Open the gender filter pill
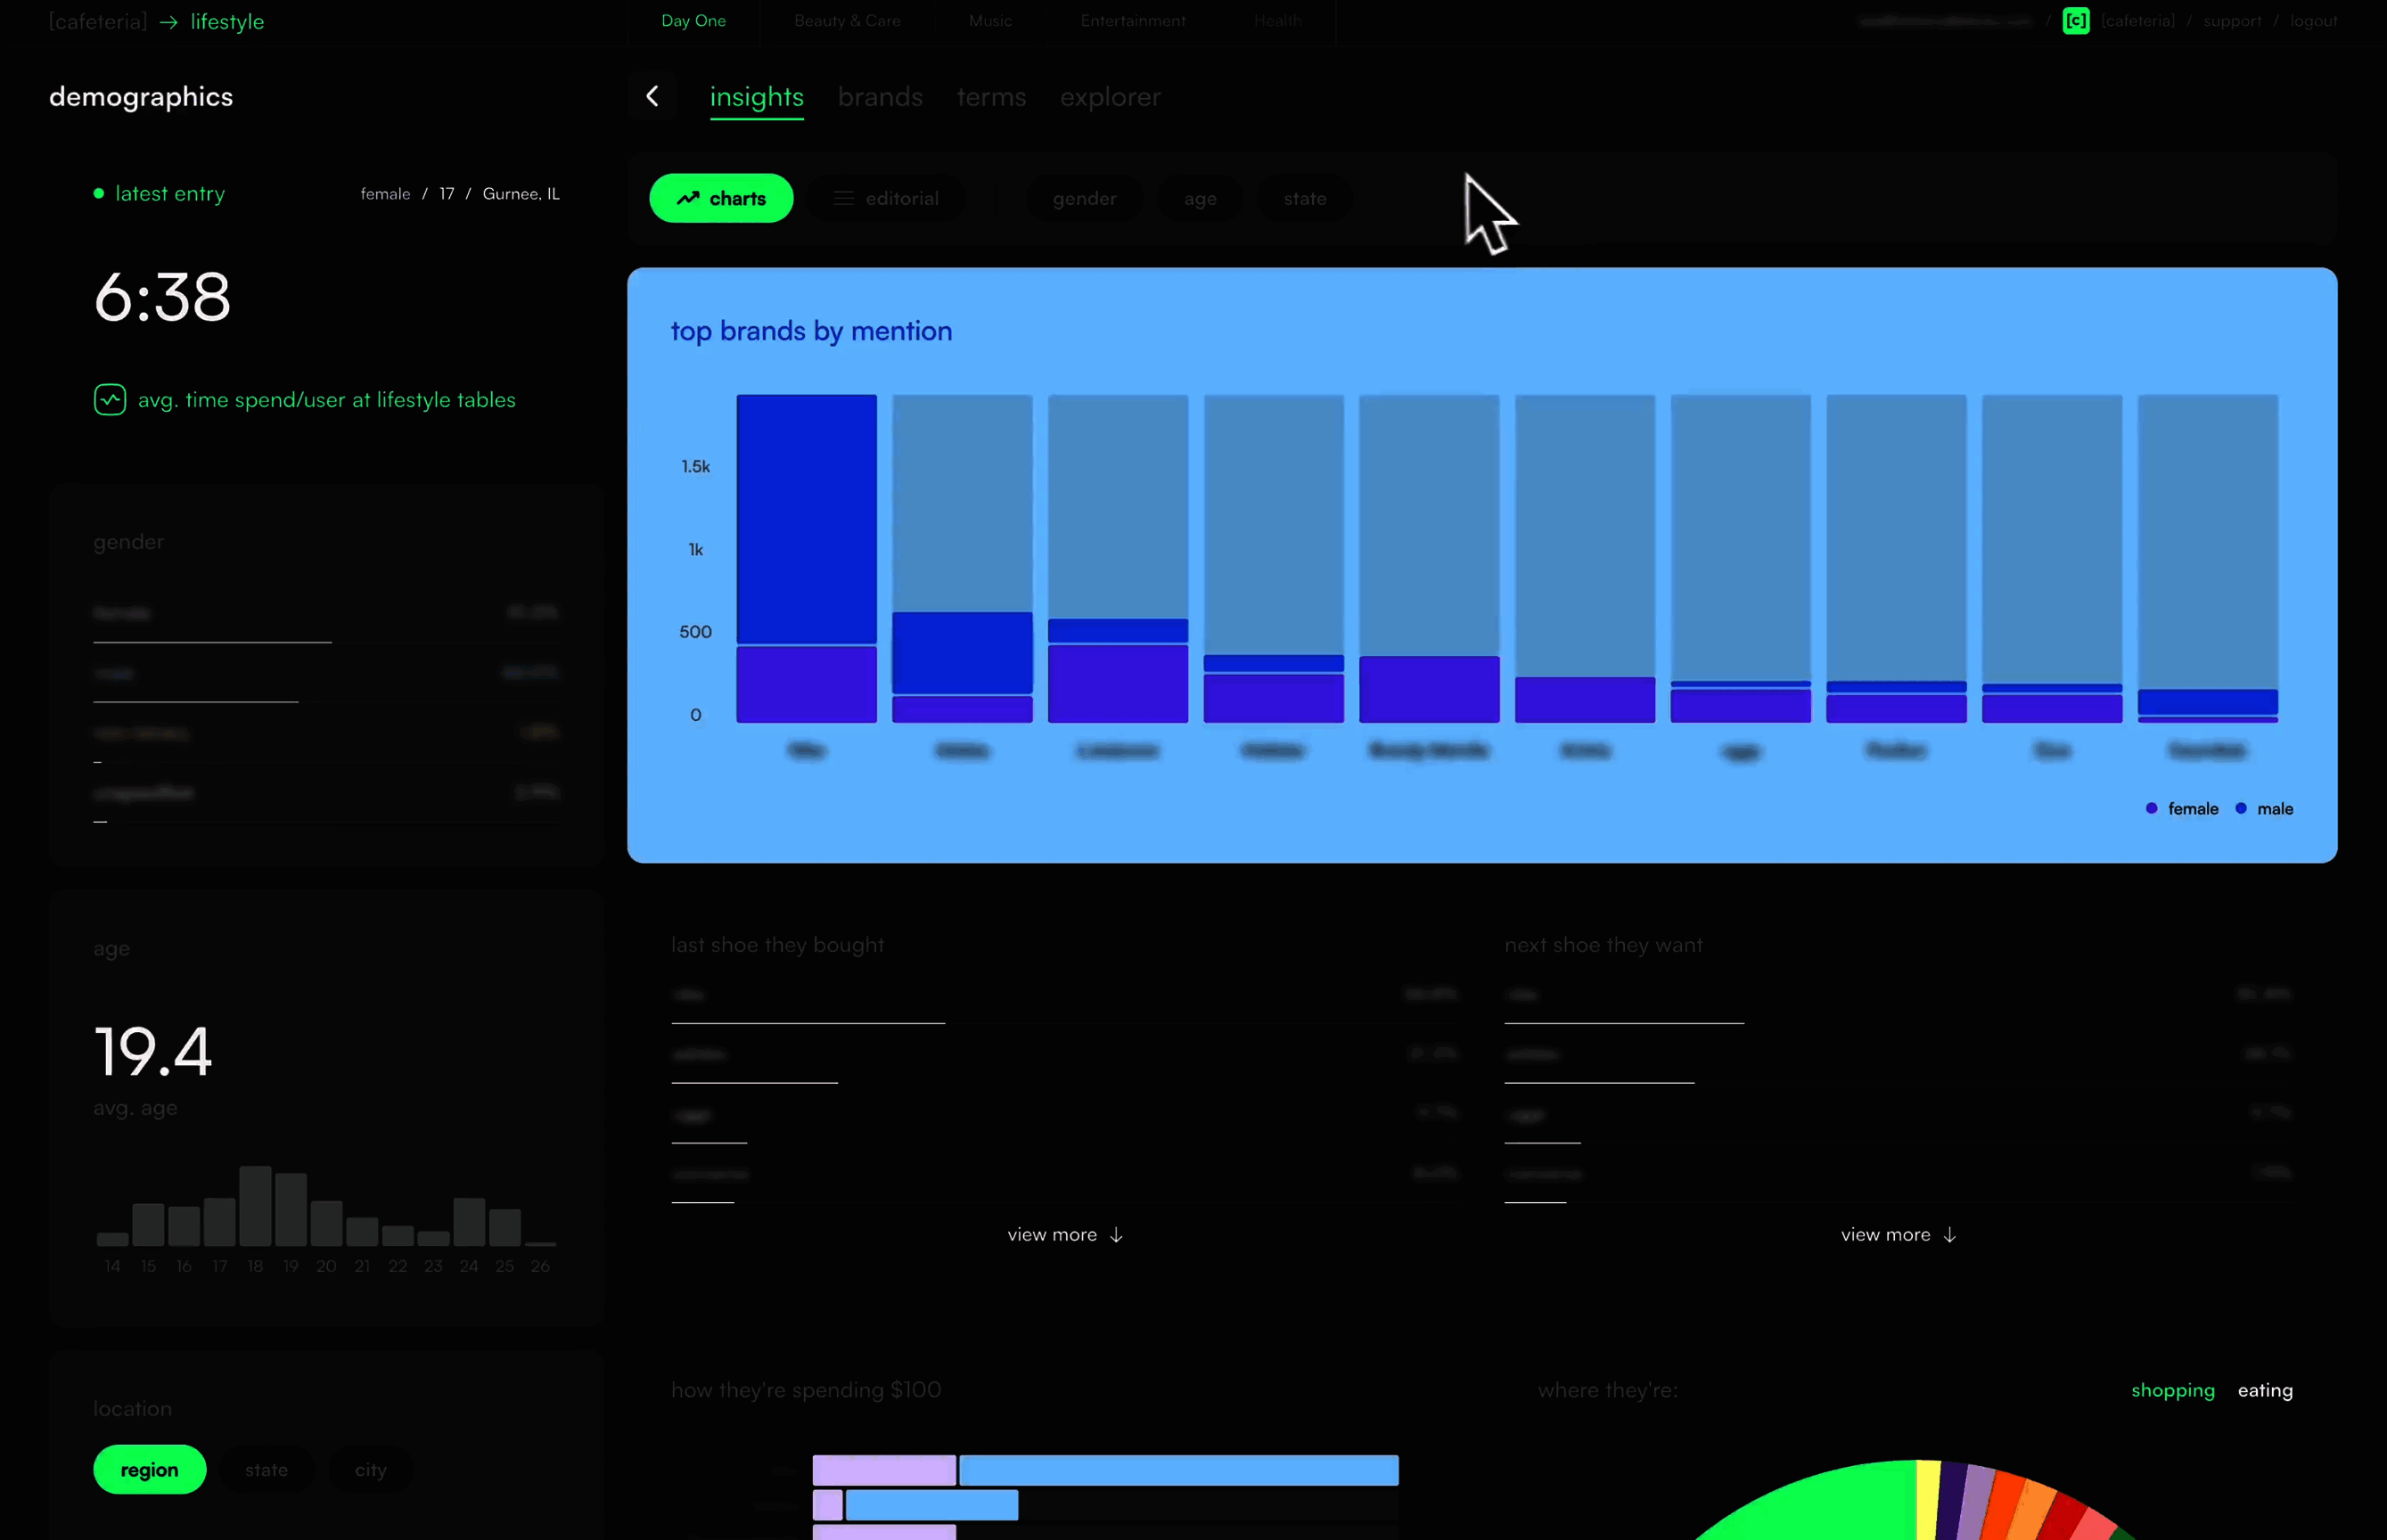 (x=1084, y=198)
